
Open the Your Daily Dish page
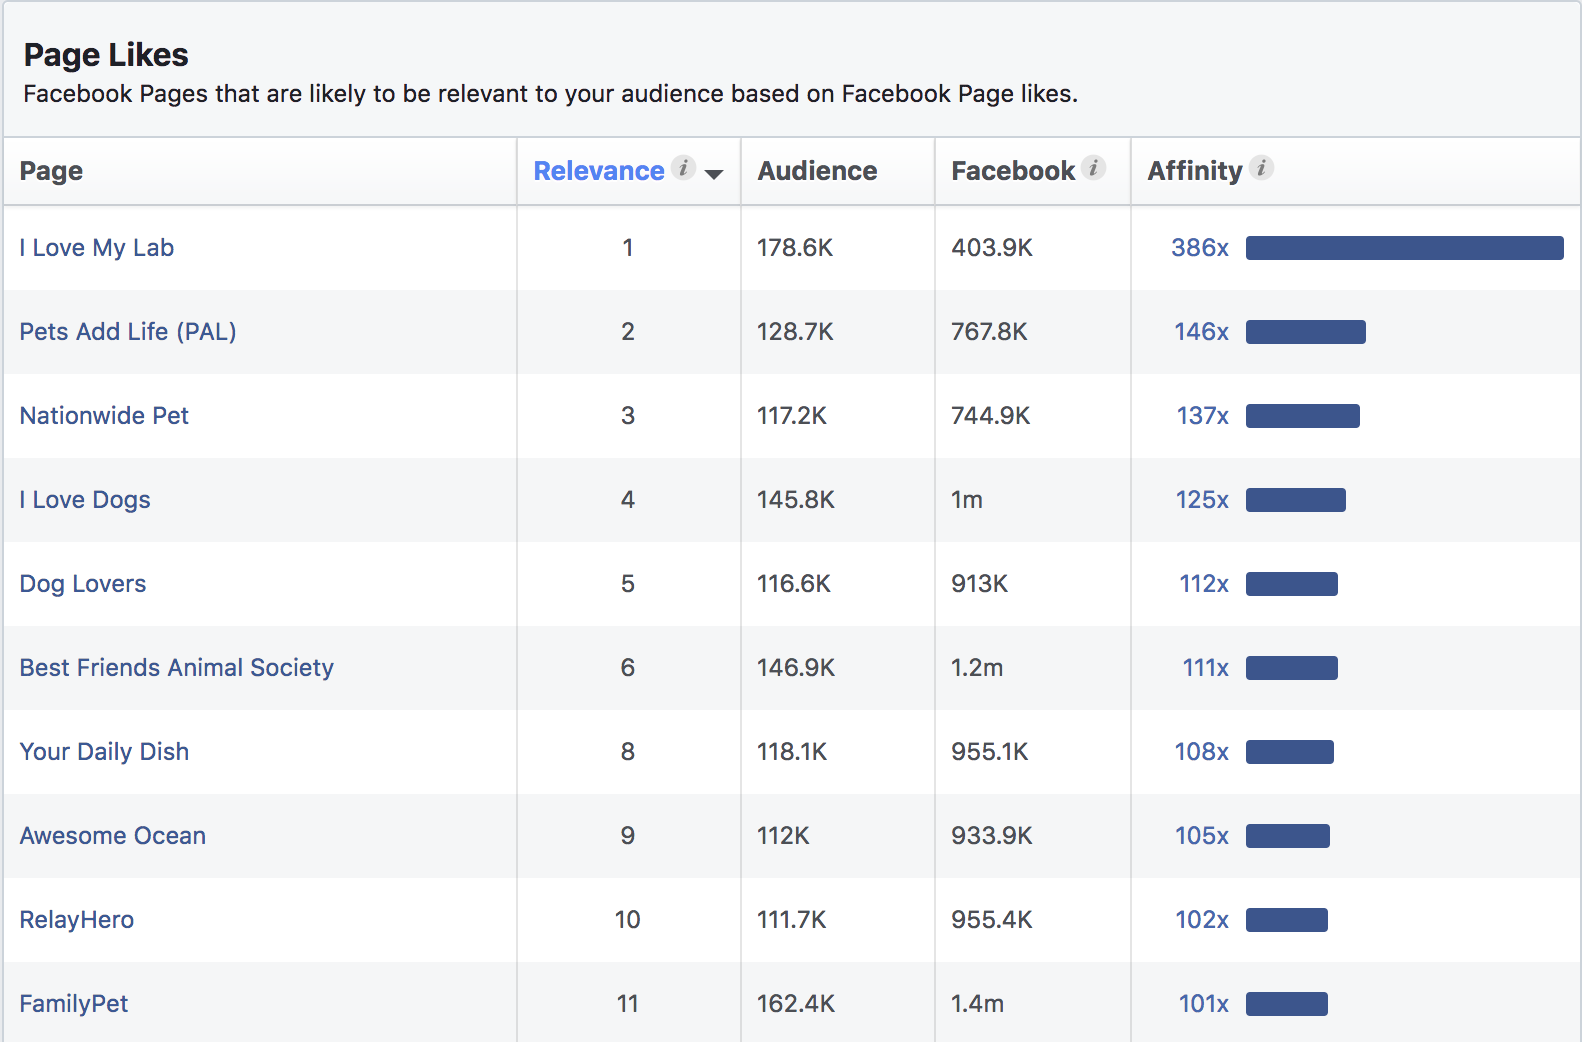click(x=104, y=752)
